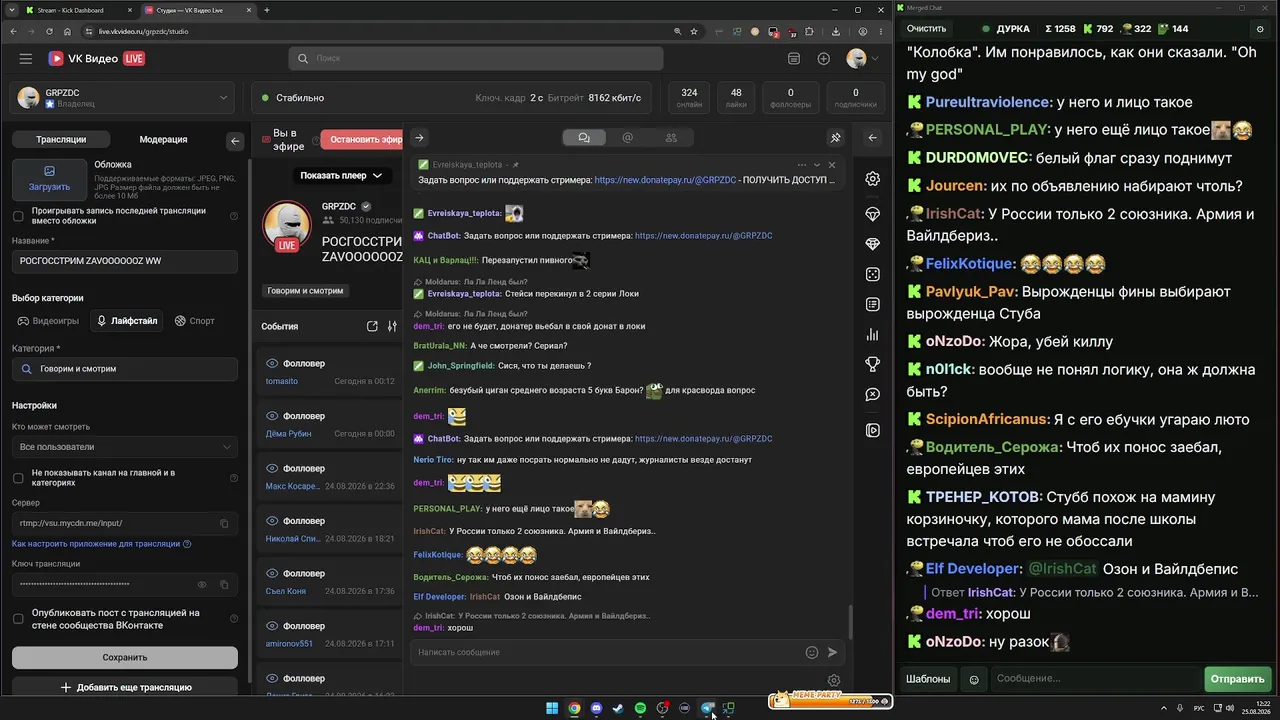Open the events filter settings icon
This screenshot has height=720, width=1280.
392,326
